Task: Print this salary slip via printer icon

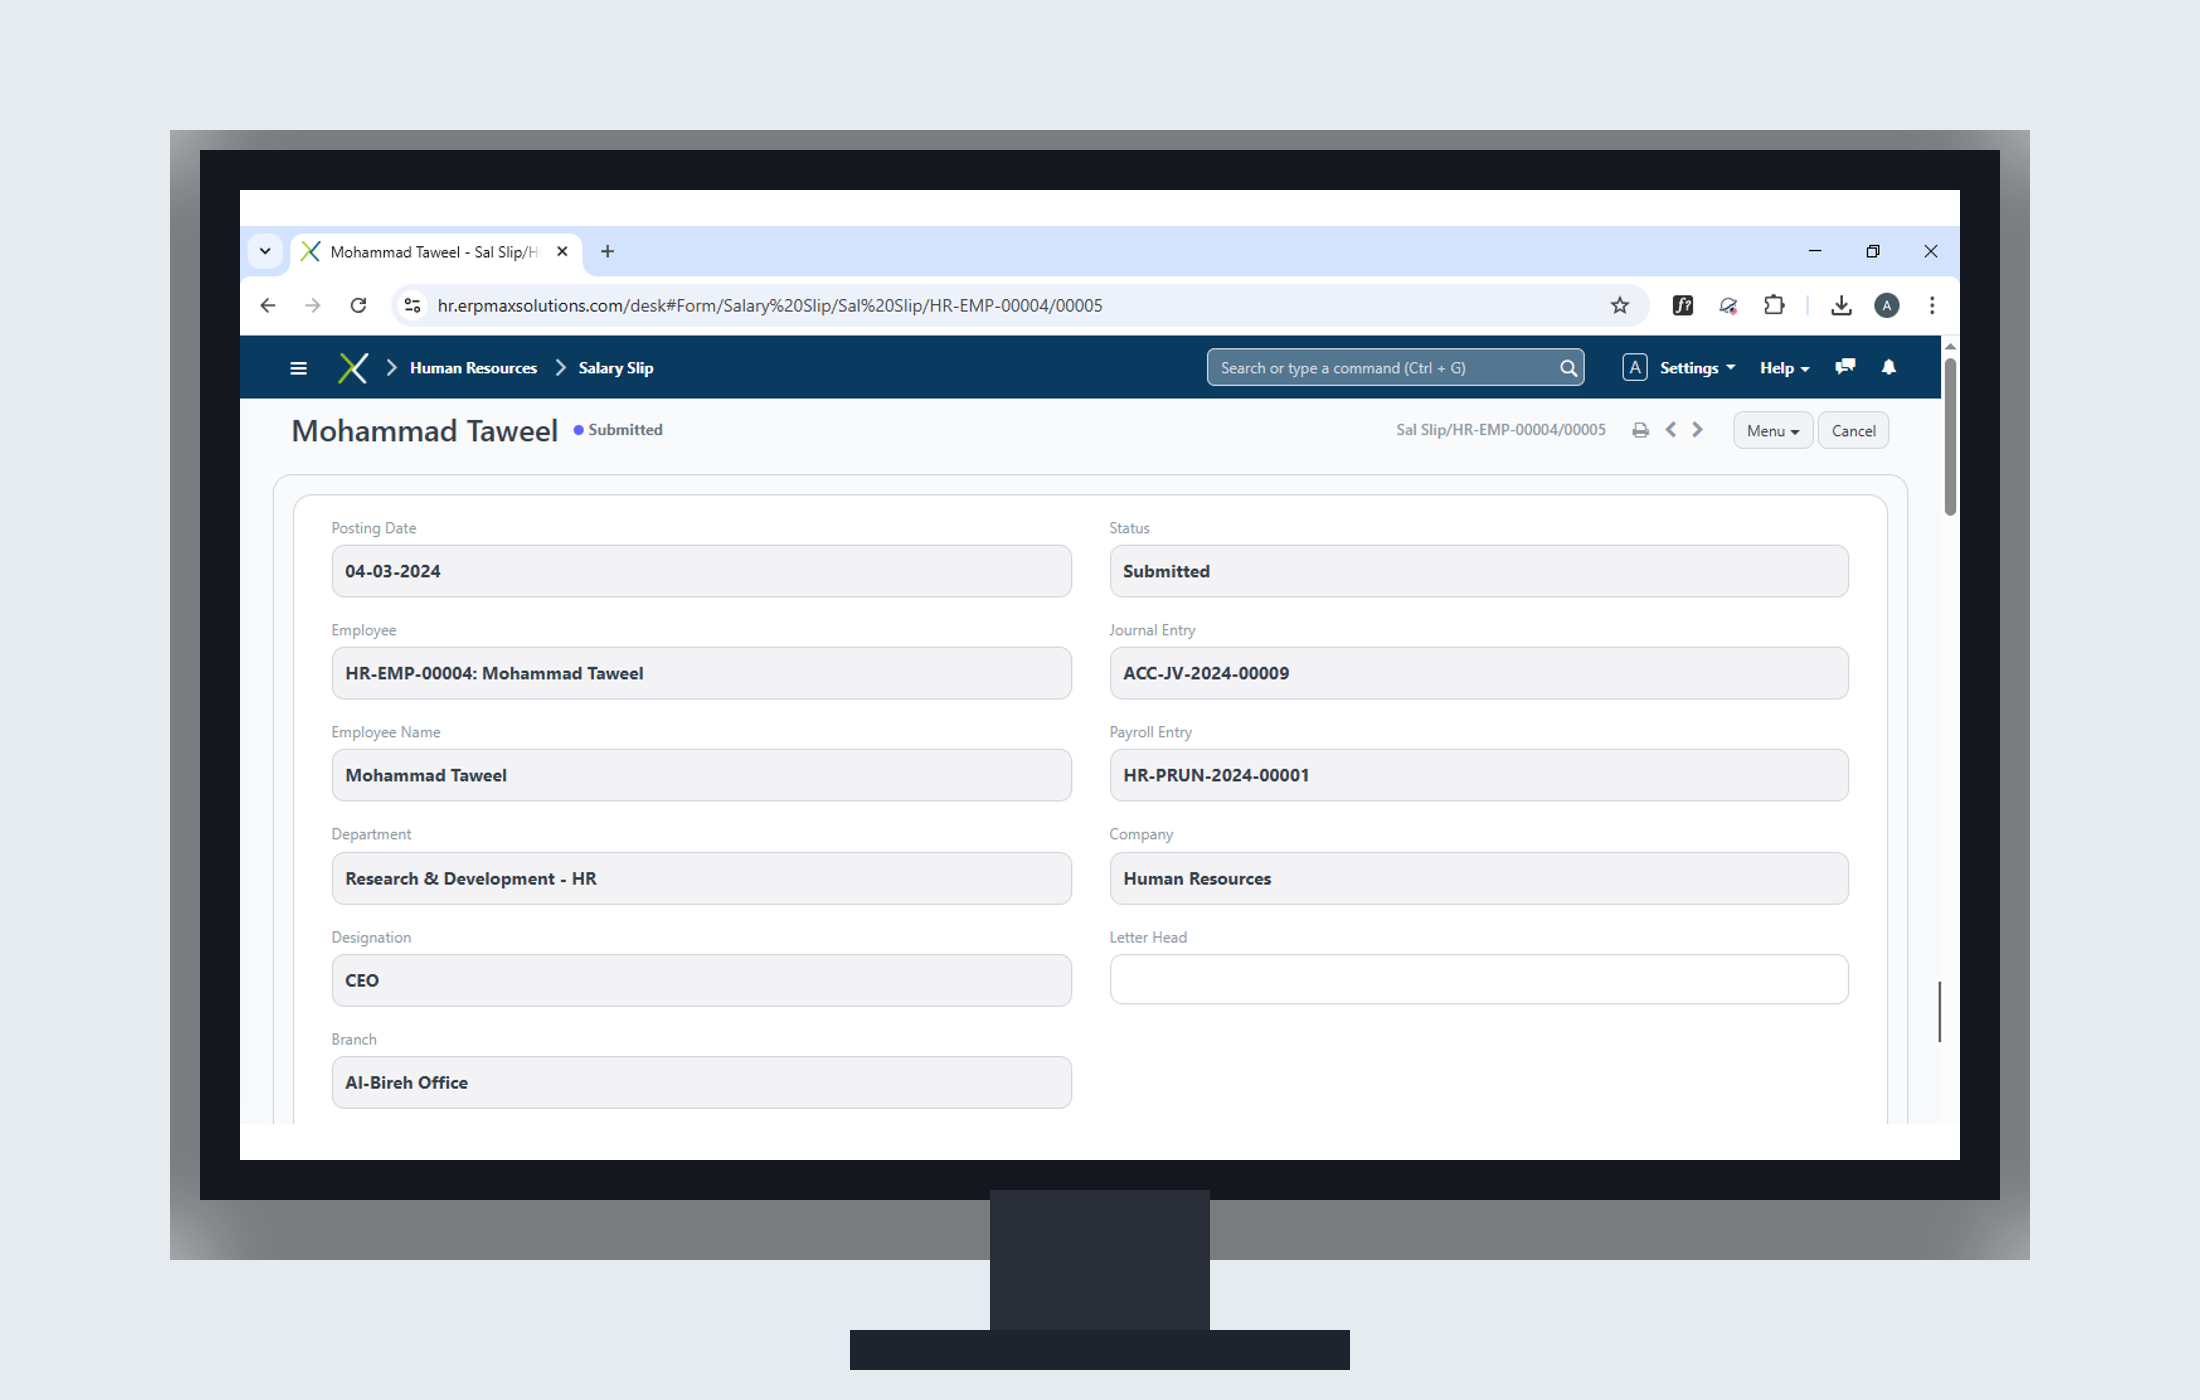Action: [x=1640, y=430]
